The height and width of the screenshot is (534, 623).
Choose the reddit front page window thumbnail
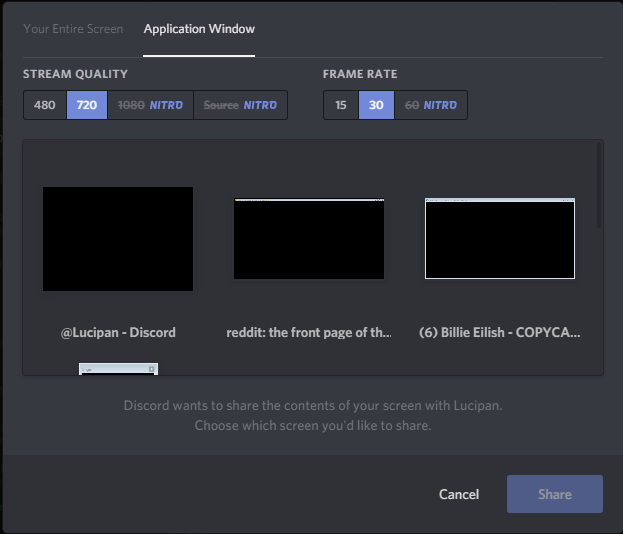309,238
